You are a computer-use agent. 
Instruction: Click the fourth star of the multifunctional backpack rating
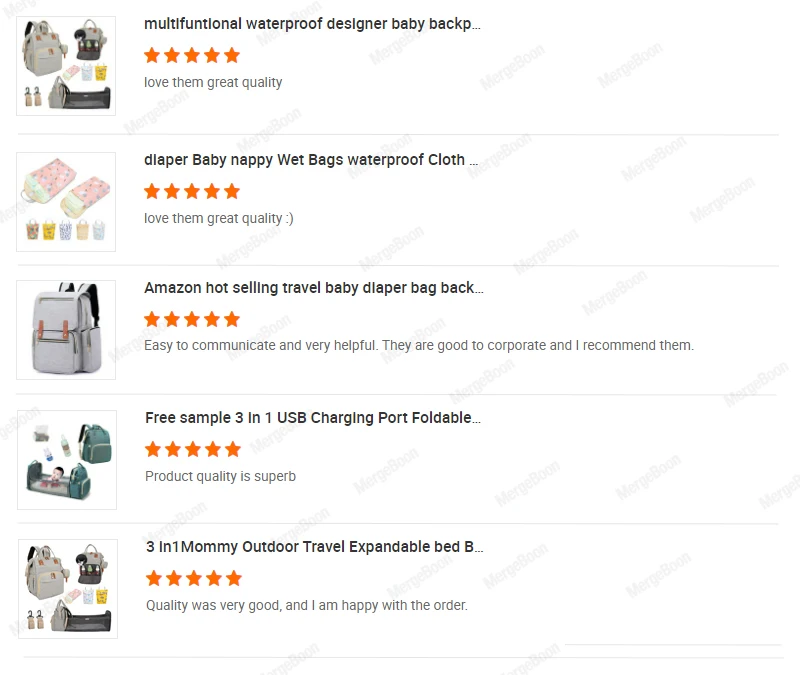coord(212,55)
